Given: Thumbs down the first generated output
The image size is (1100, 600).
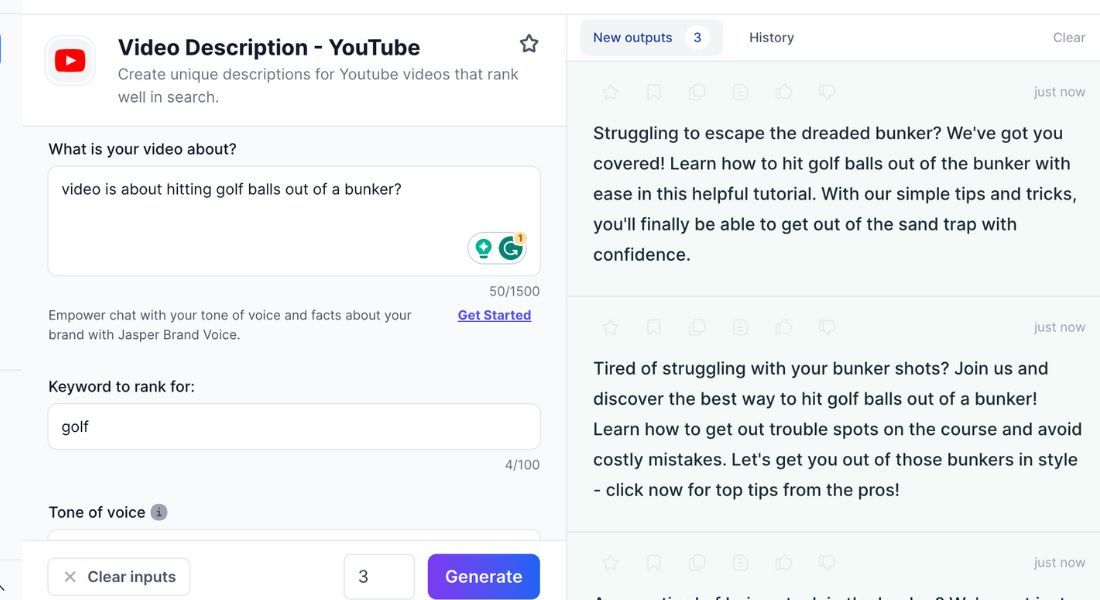Looking at the screenshot, I should 827,92.
